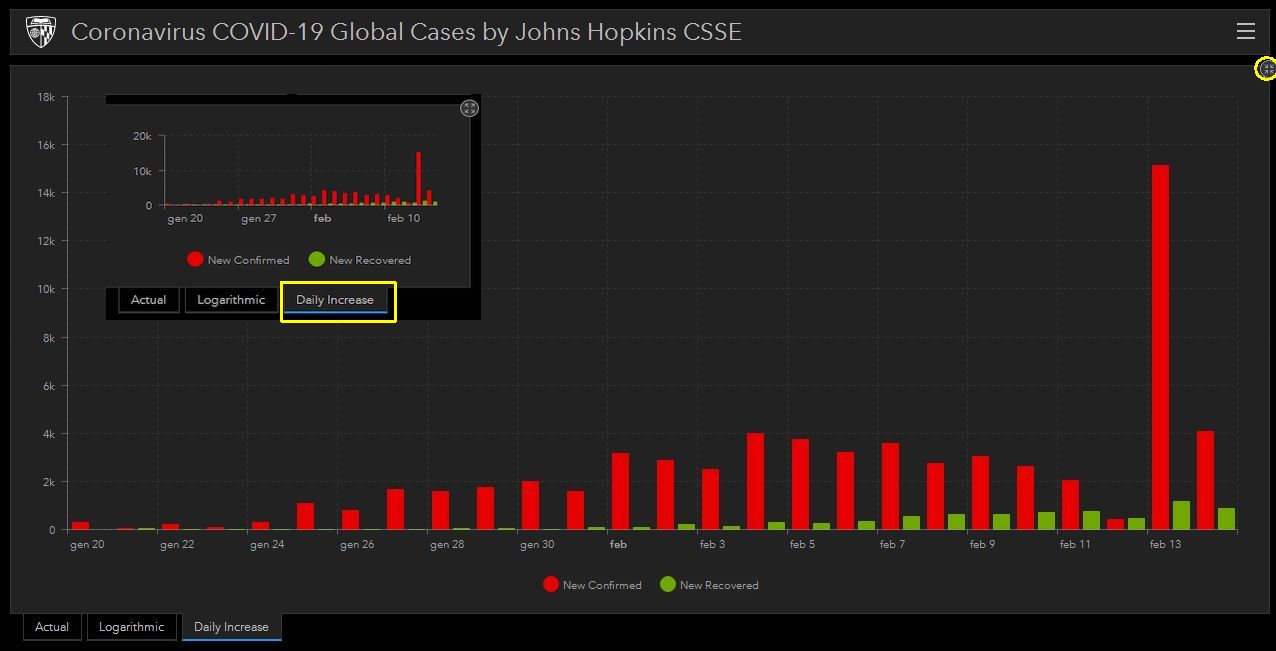
Task: Click the 4k label on main y-axis
Action: (x=49, y=434)
